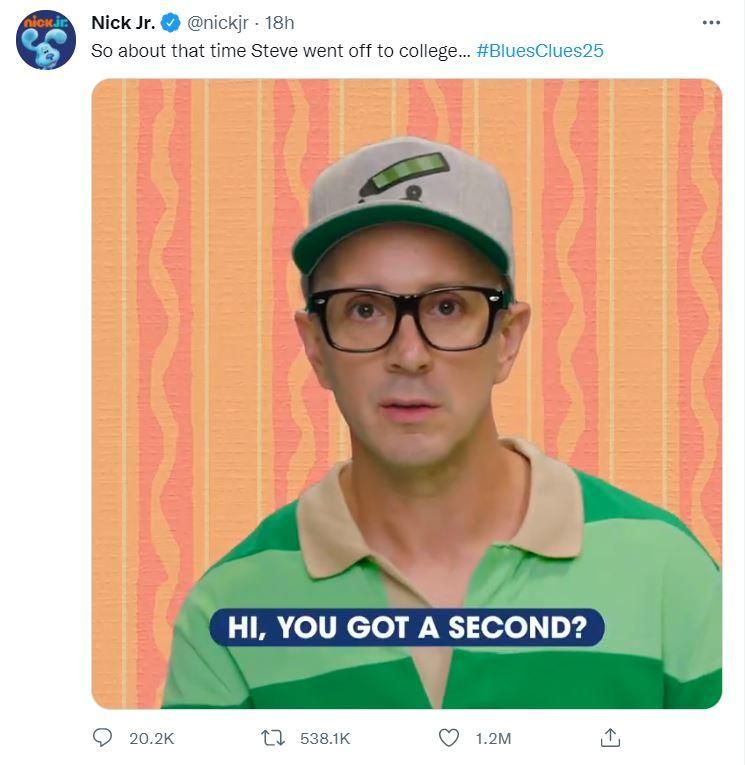The width and height of the screenshot is (745, 765).
Task: Click the reply speech bubble icon
Action: point(103,738)
